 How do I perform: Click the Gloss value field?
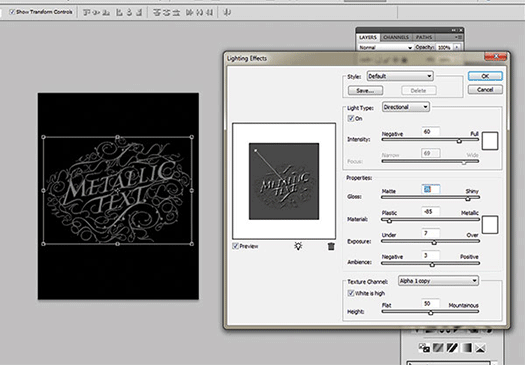tap(431, 189)
